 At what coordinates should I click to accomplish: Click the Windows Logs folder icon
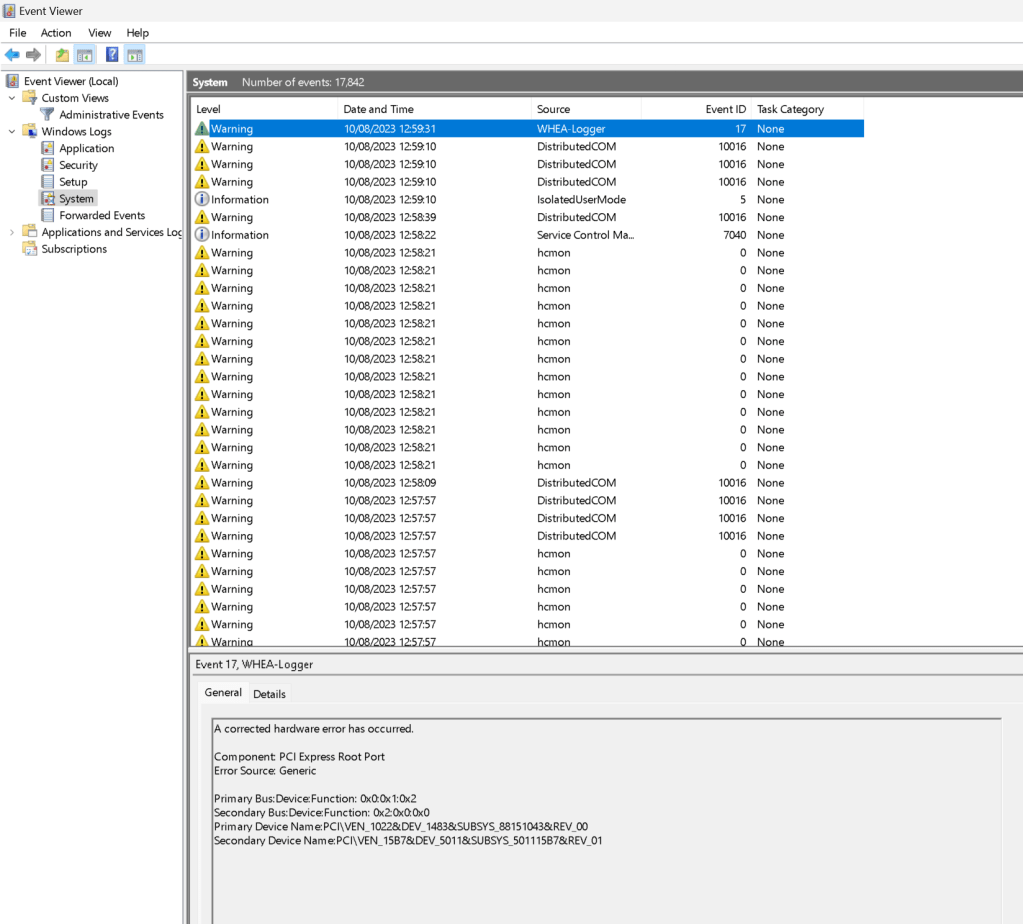tap(30, 131)
